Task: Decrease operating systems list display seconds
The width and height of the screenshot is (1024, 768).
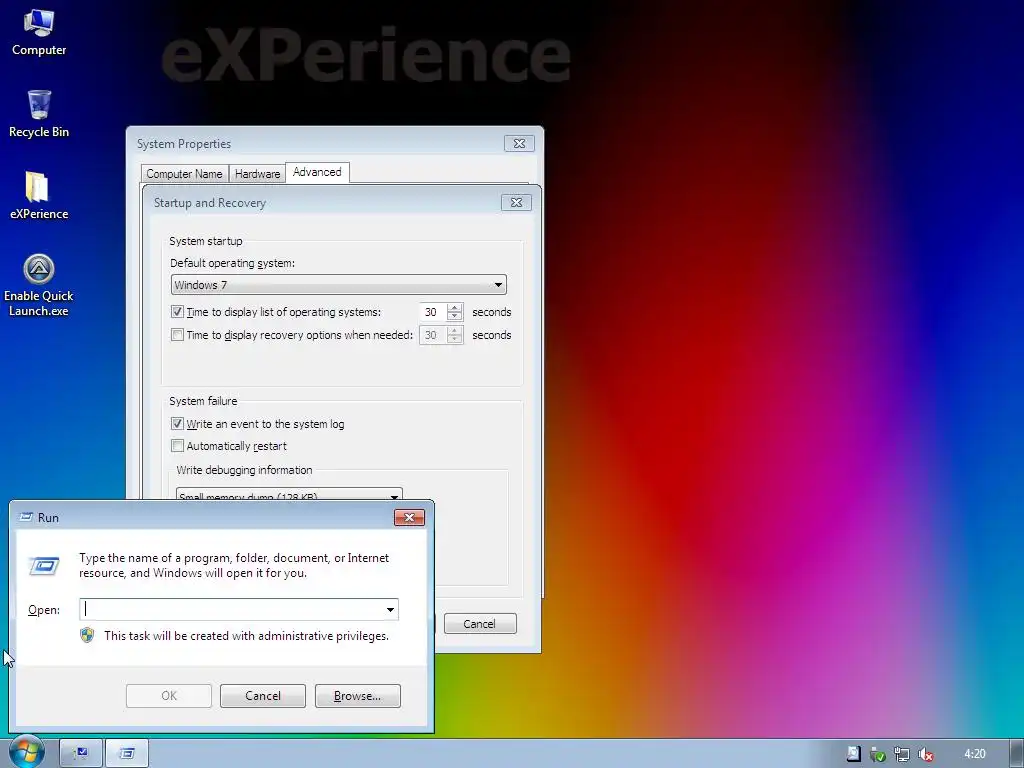Action: (455, 316)
